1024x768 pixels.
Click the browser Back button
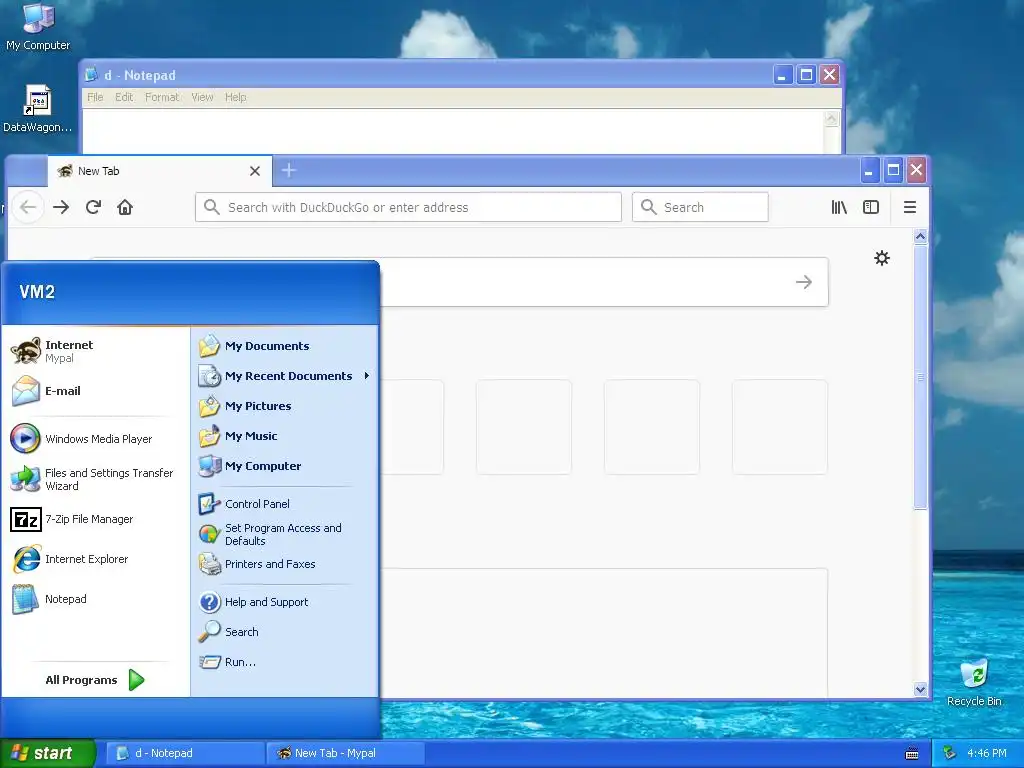click(x=28, y=208)
